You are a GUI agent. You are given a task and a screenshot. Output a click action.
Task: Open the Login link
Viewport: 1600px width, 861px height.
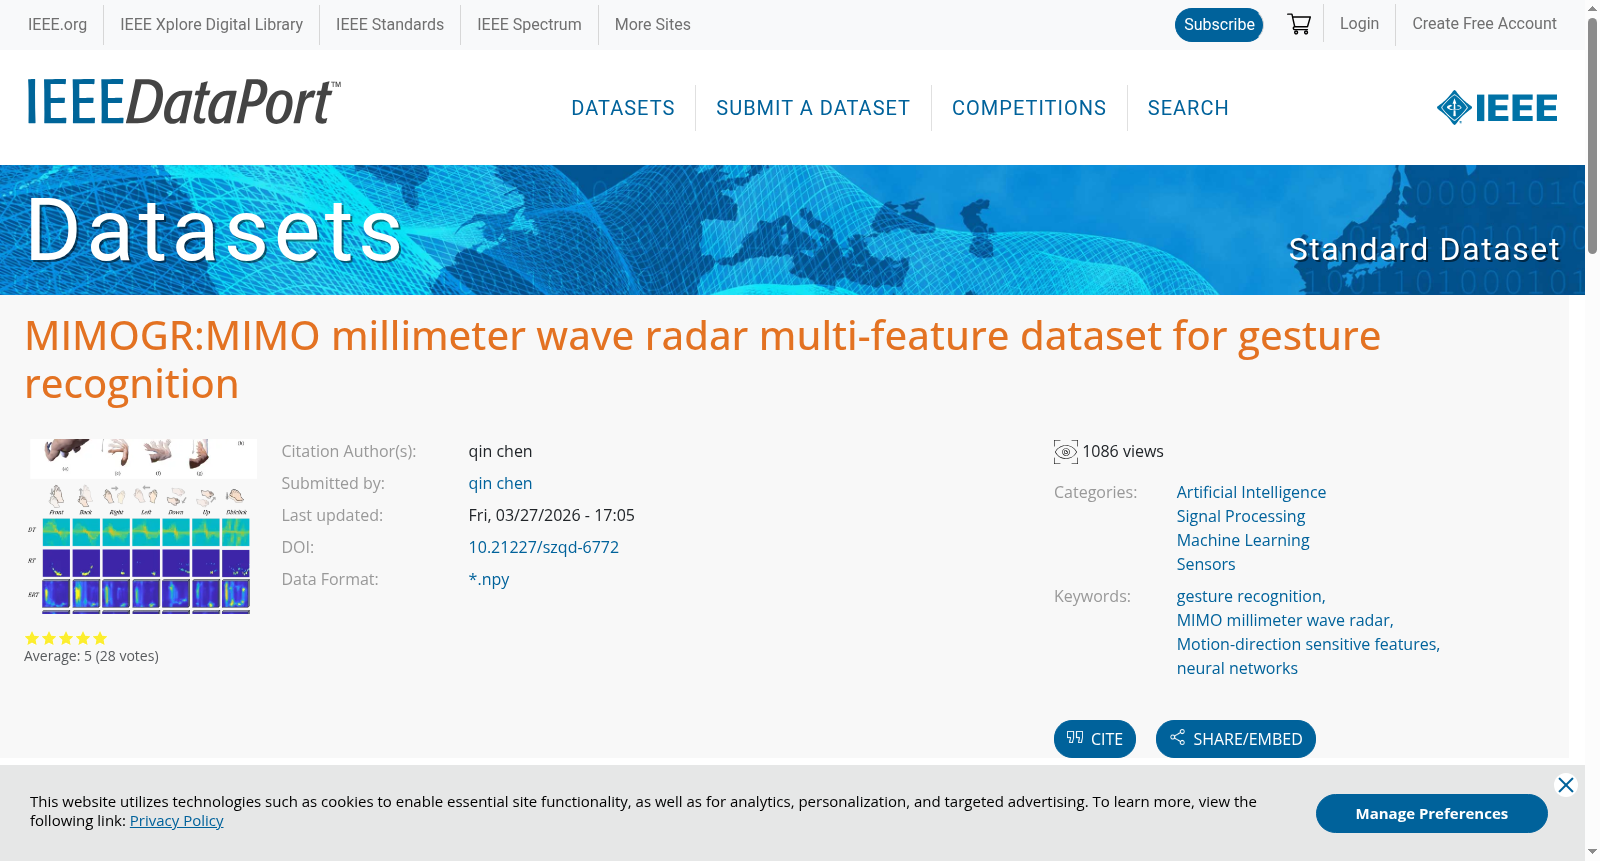click(x=1359, y=23)
